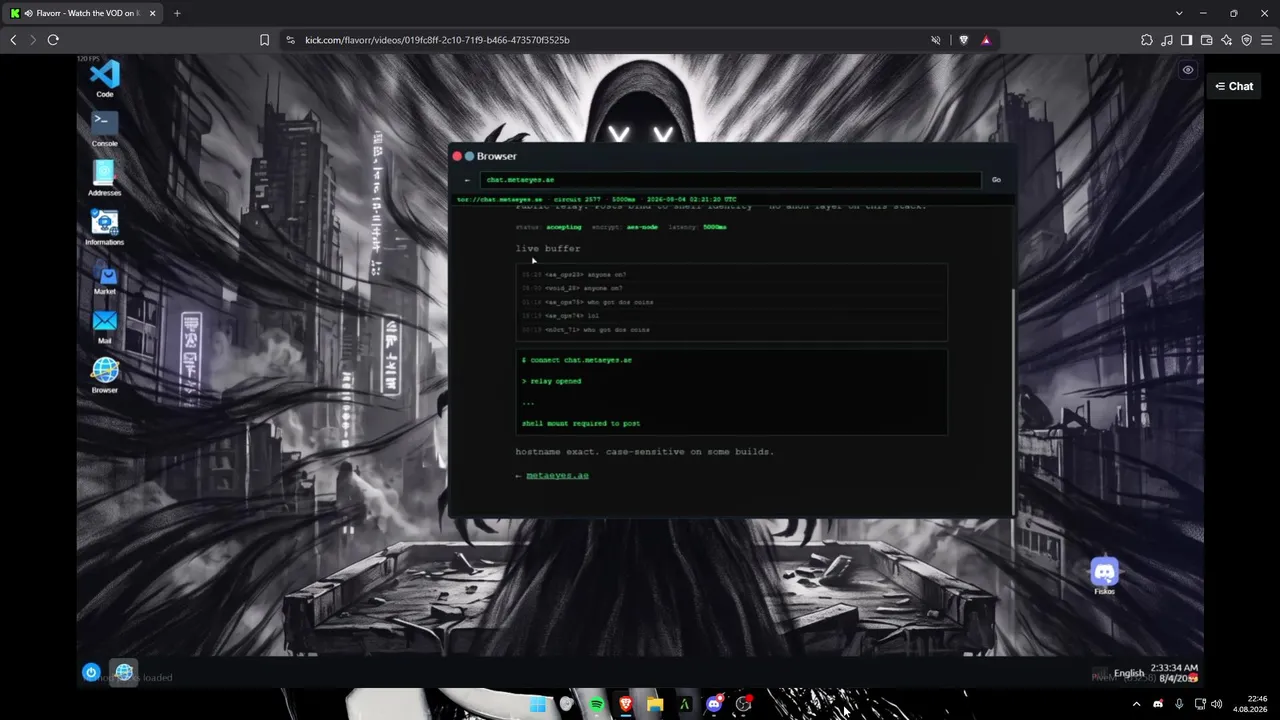Select the Flavorr Kick VOD tab
Screen dimensions: 1280x720
[82, 13]
